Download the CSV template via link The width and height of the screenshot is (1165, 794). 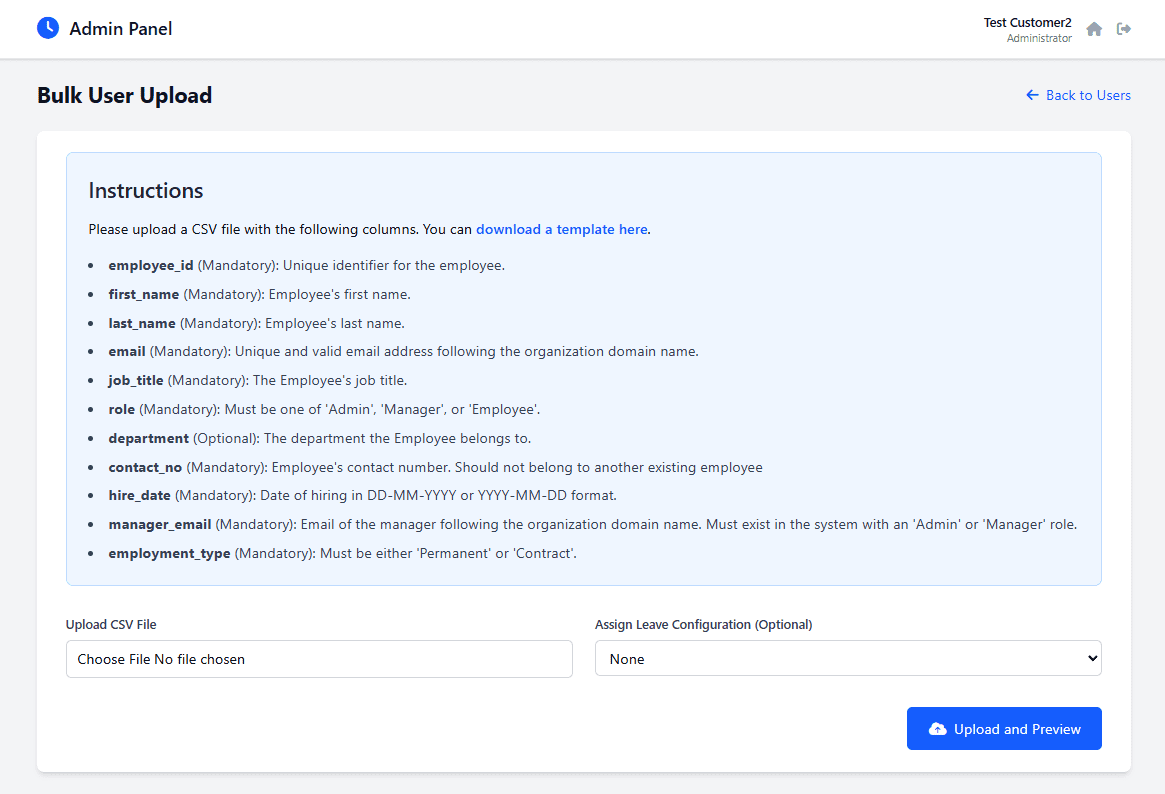point(561,229)
